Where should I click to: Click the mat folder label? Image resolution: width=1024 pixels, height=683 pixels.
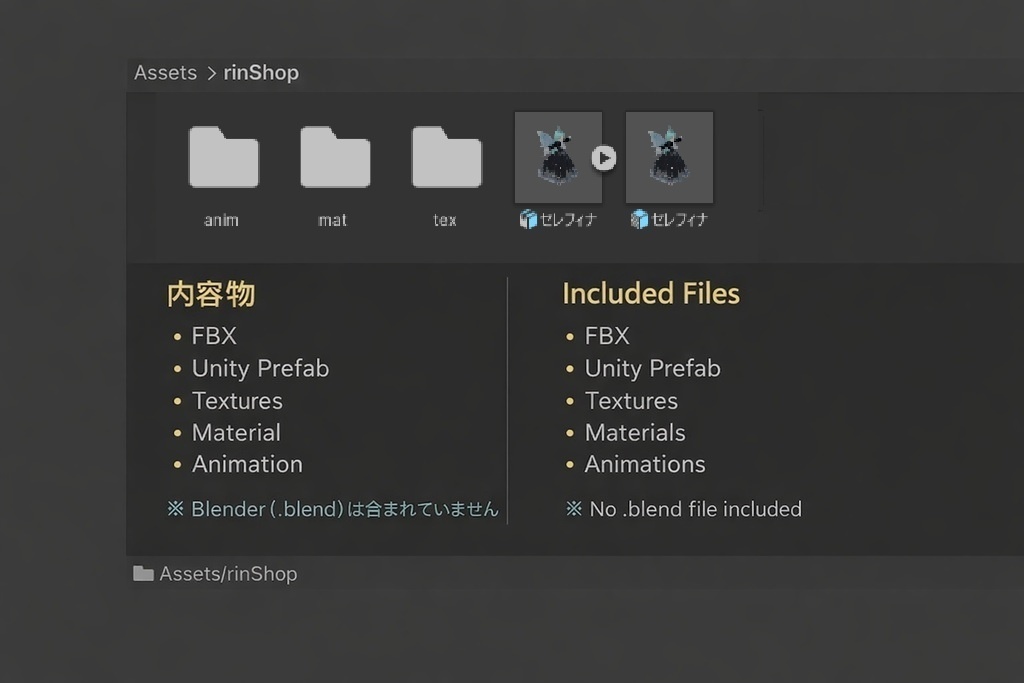[332, 220]
